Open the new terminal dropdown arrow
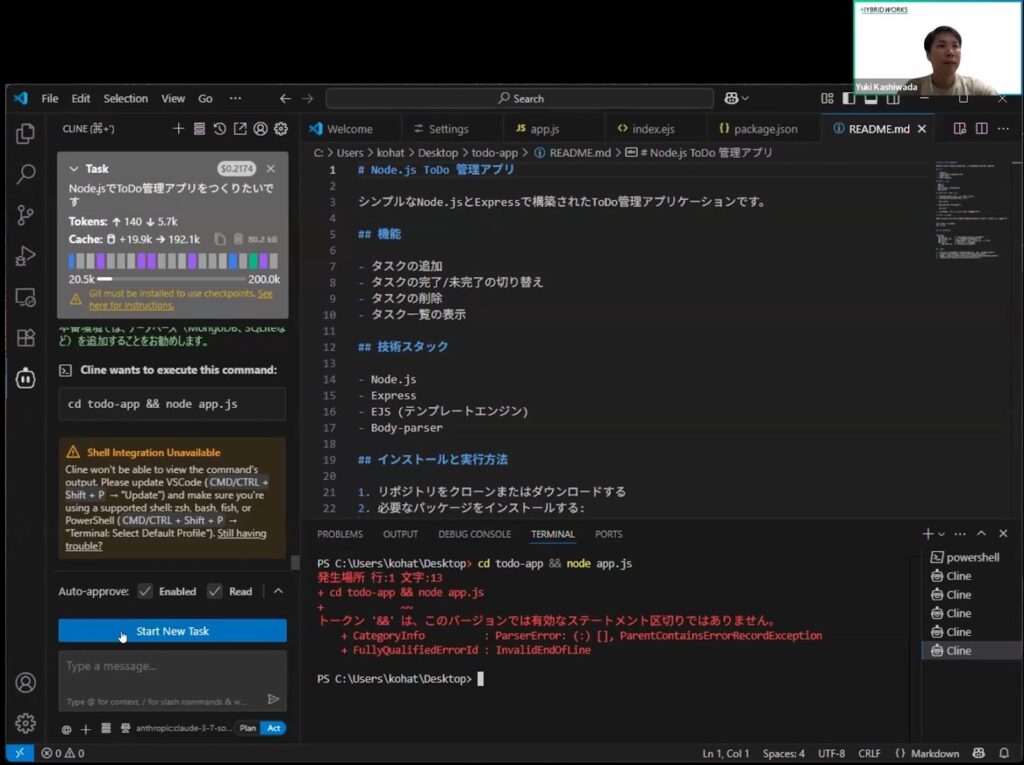This screenshot has width=1024, height=765. coord(941,534)
